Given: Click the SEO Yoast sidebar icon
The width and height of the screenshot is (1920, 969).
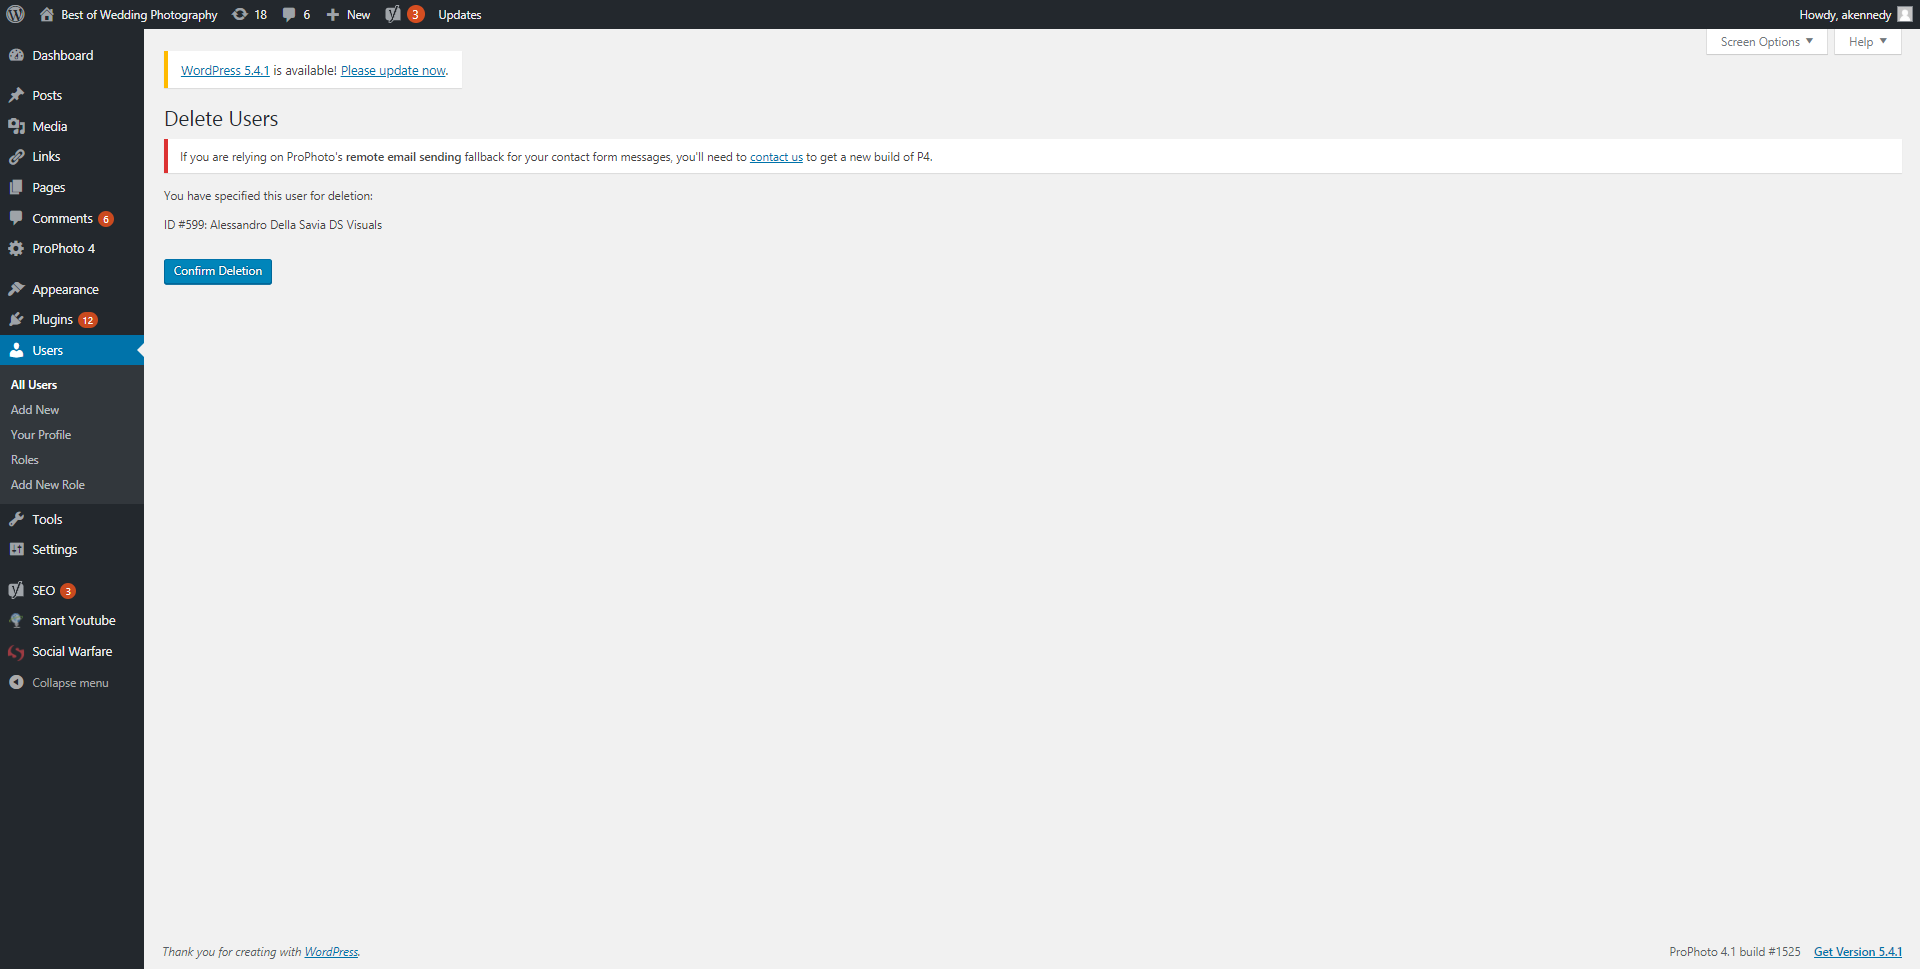Looking at the screenshot, I should [16, 590].
